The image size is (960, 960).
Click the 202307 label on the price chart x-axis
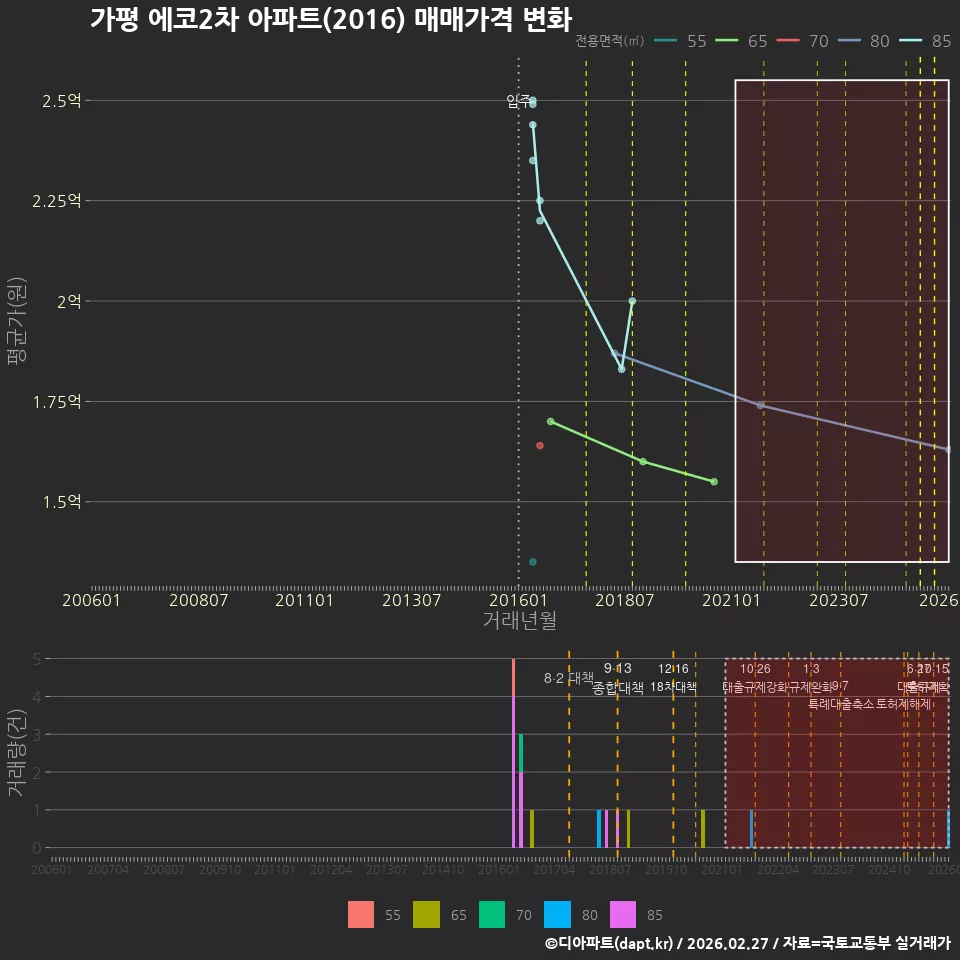pyautogui.click(x=838, y=600)
